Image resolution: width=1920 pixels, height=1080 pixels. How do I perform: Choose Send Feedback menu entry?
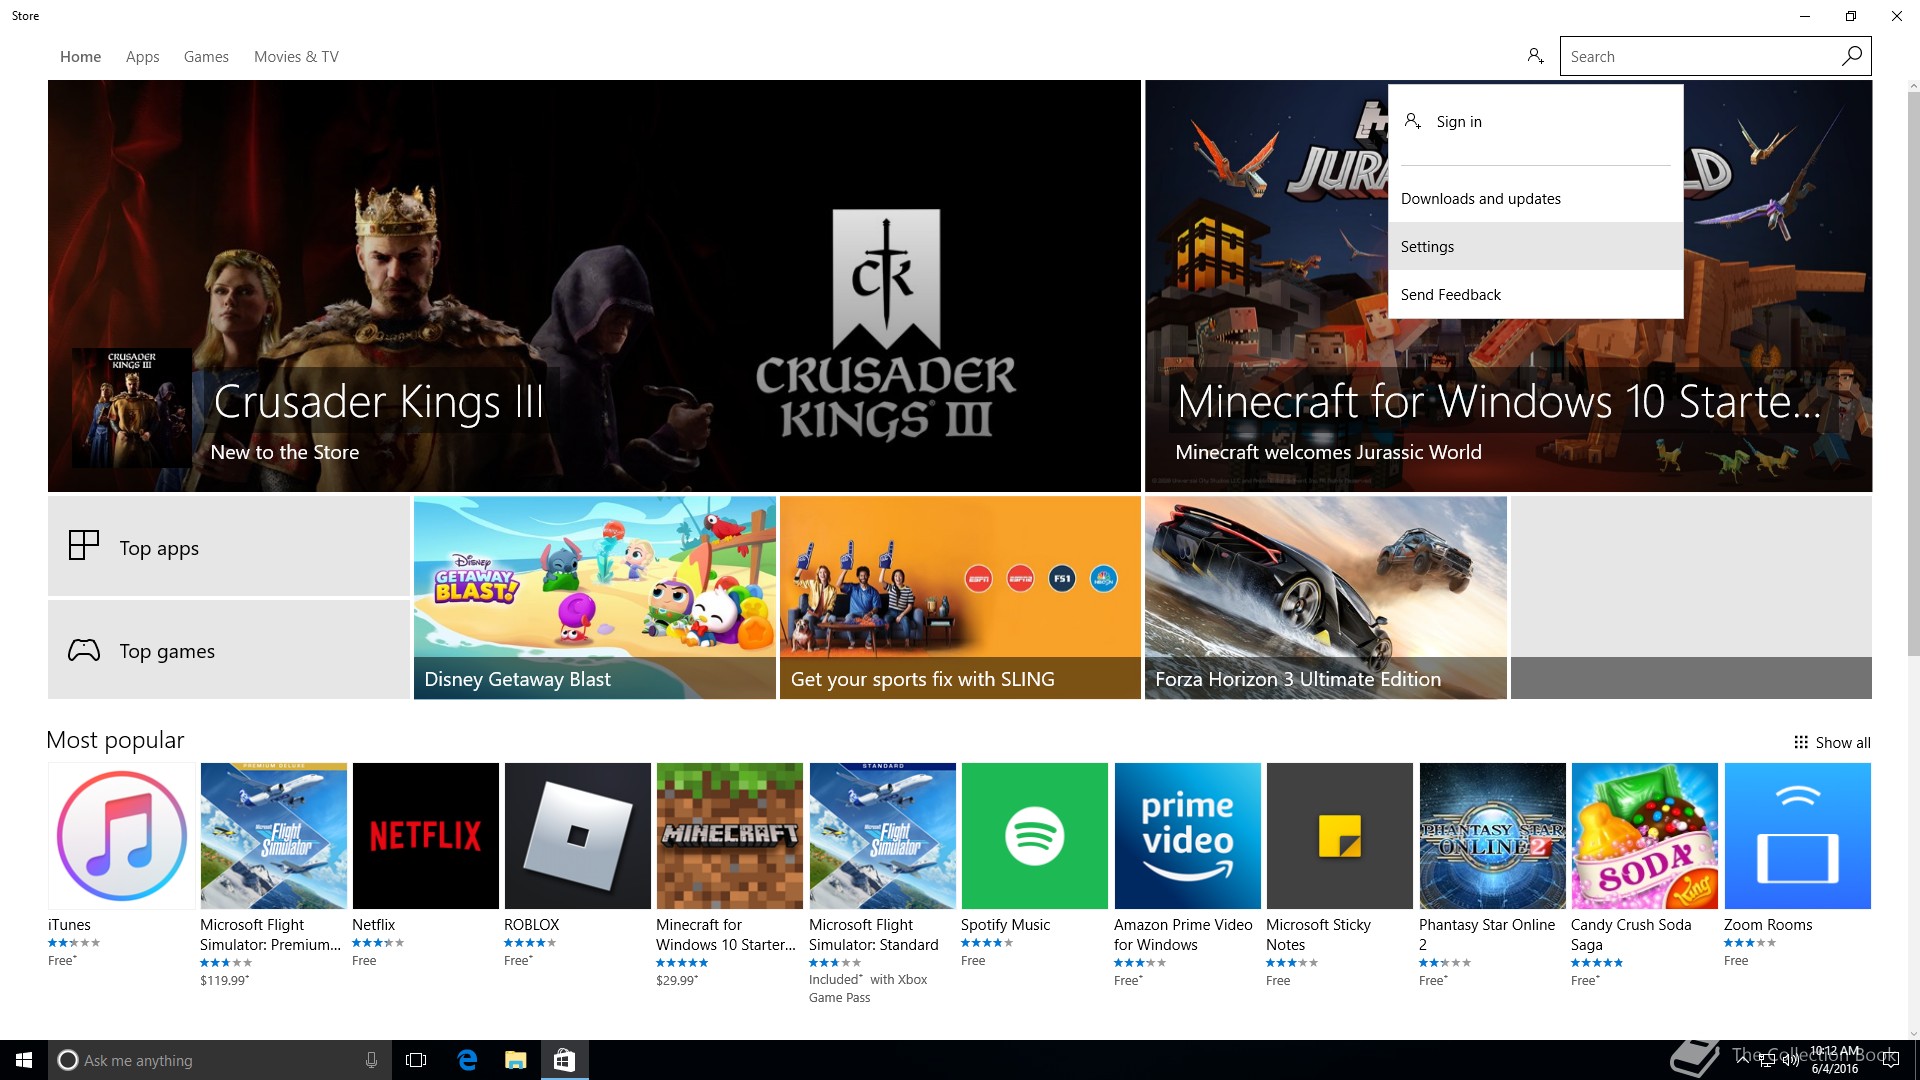[x=1535, y=294]
